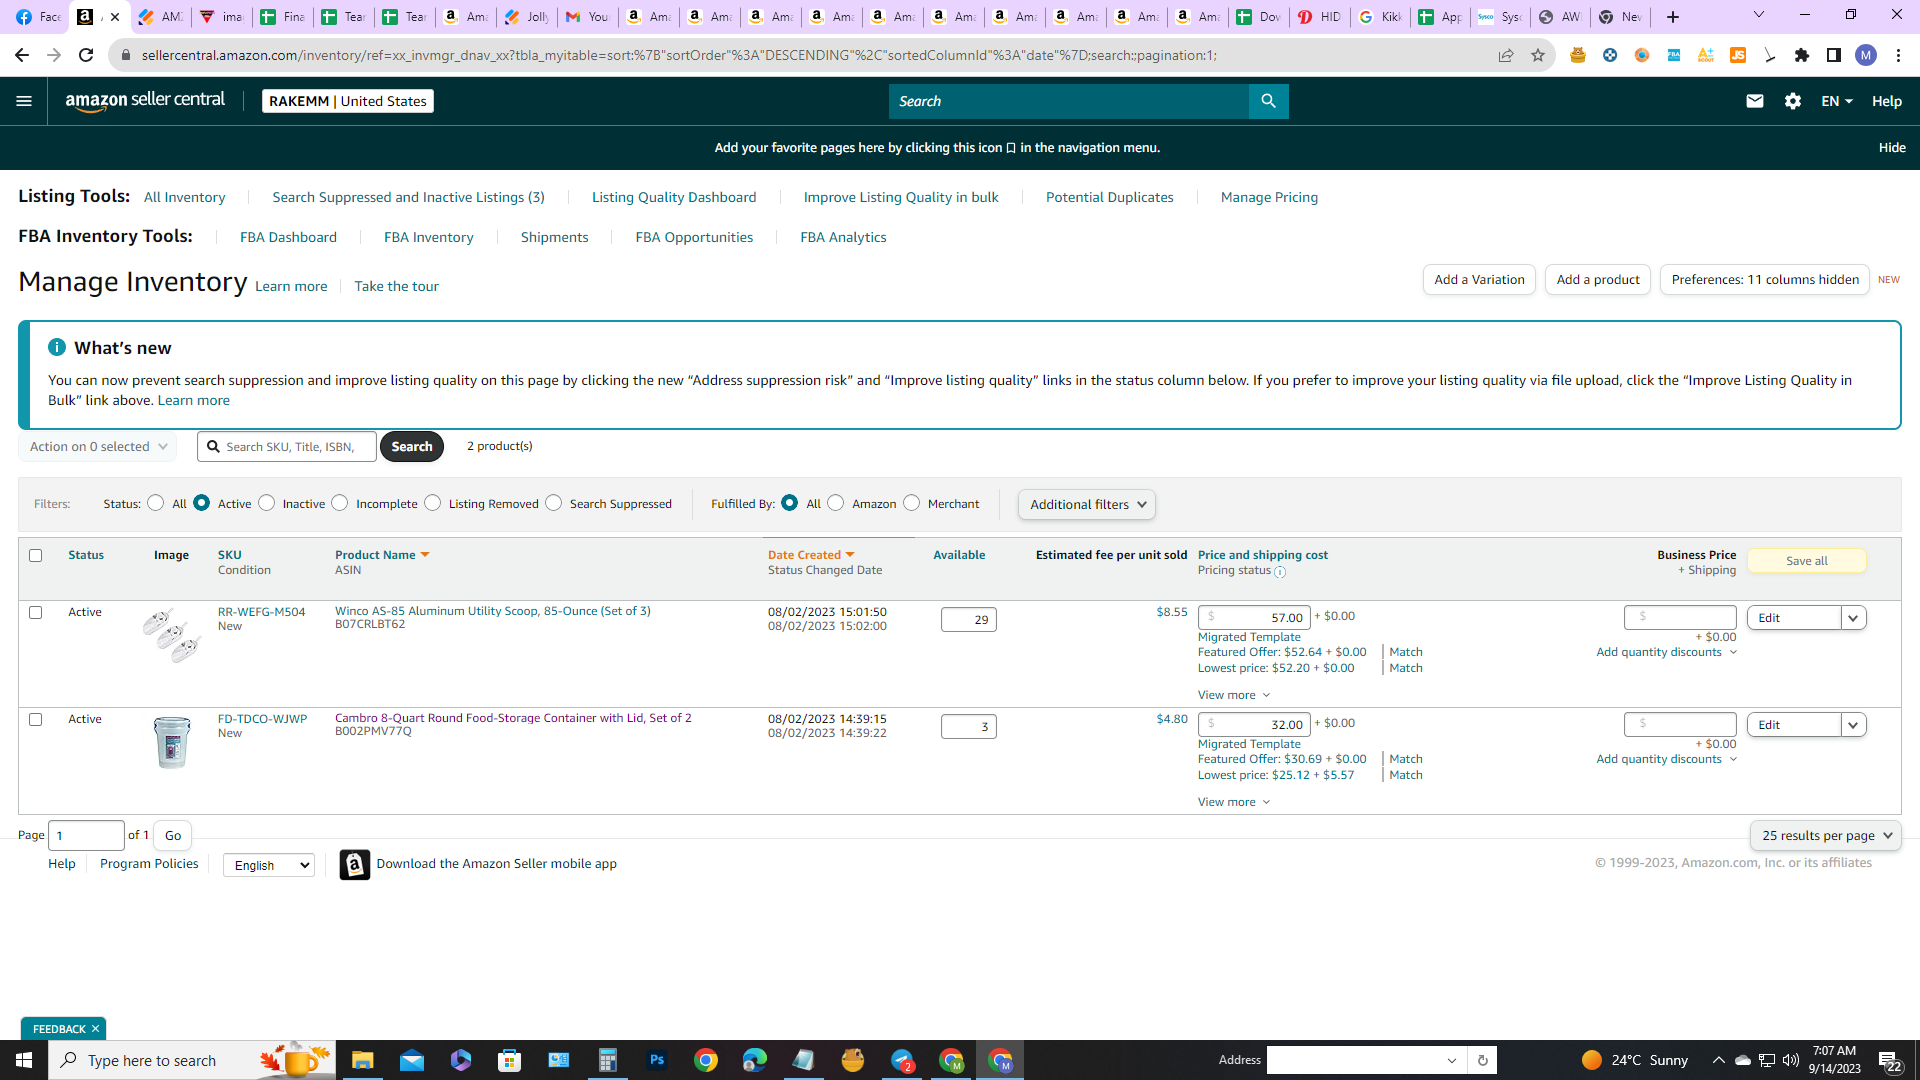
Task: Edit the available quantity field showing 29
Action: (x=968, y=620)
